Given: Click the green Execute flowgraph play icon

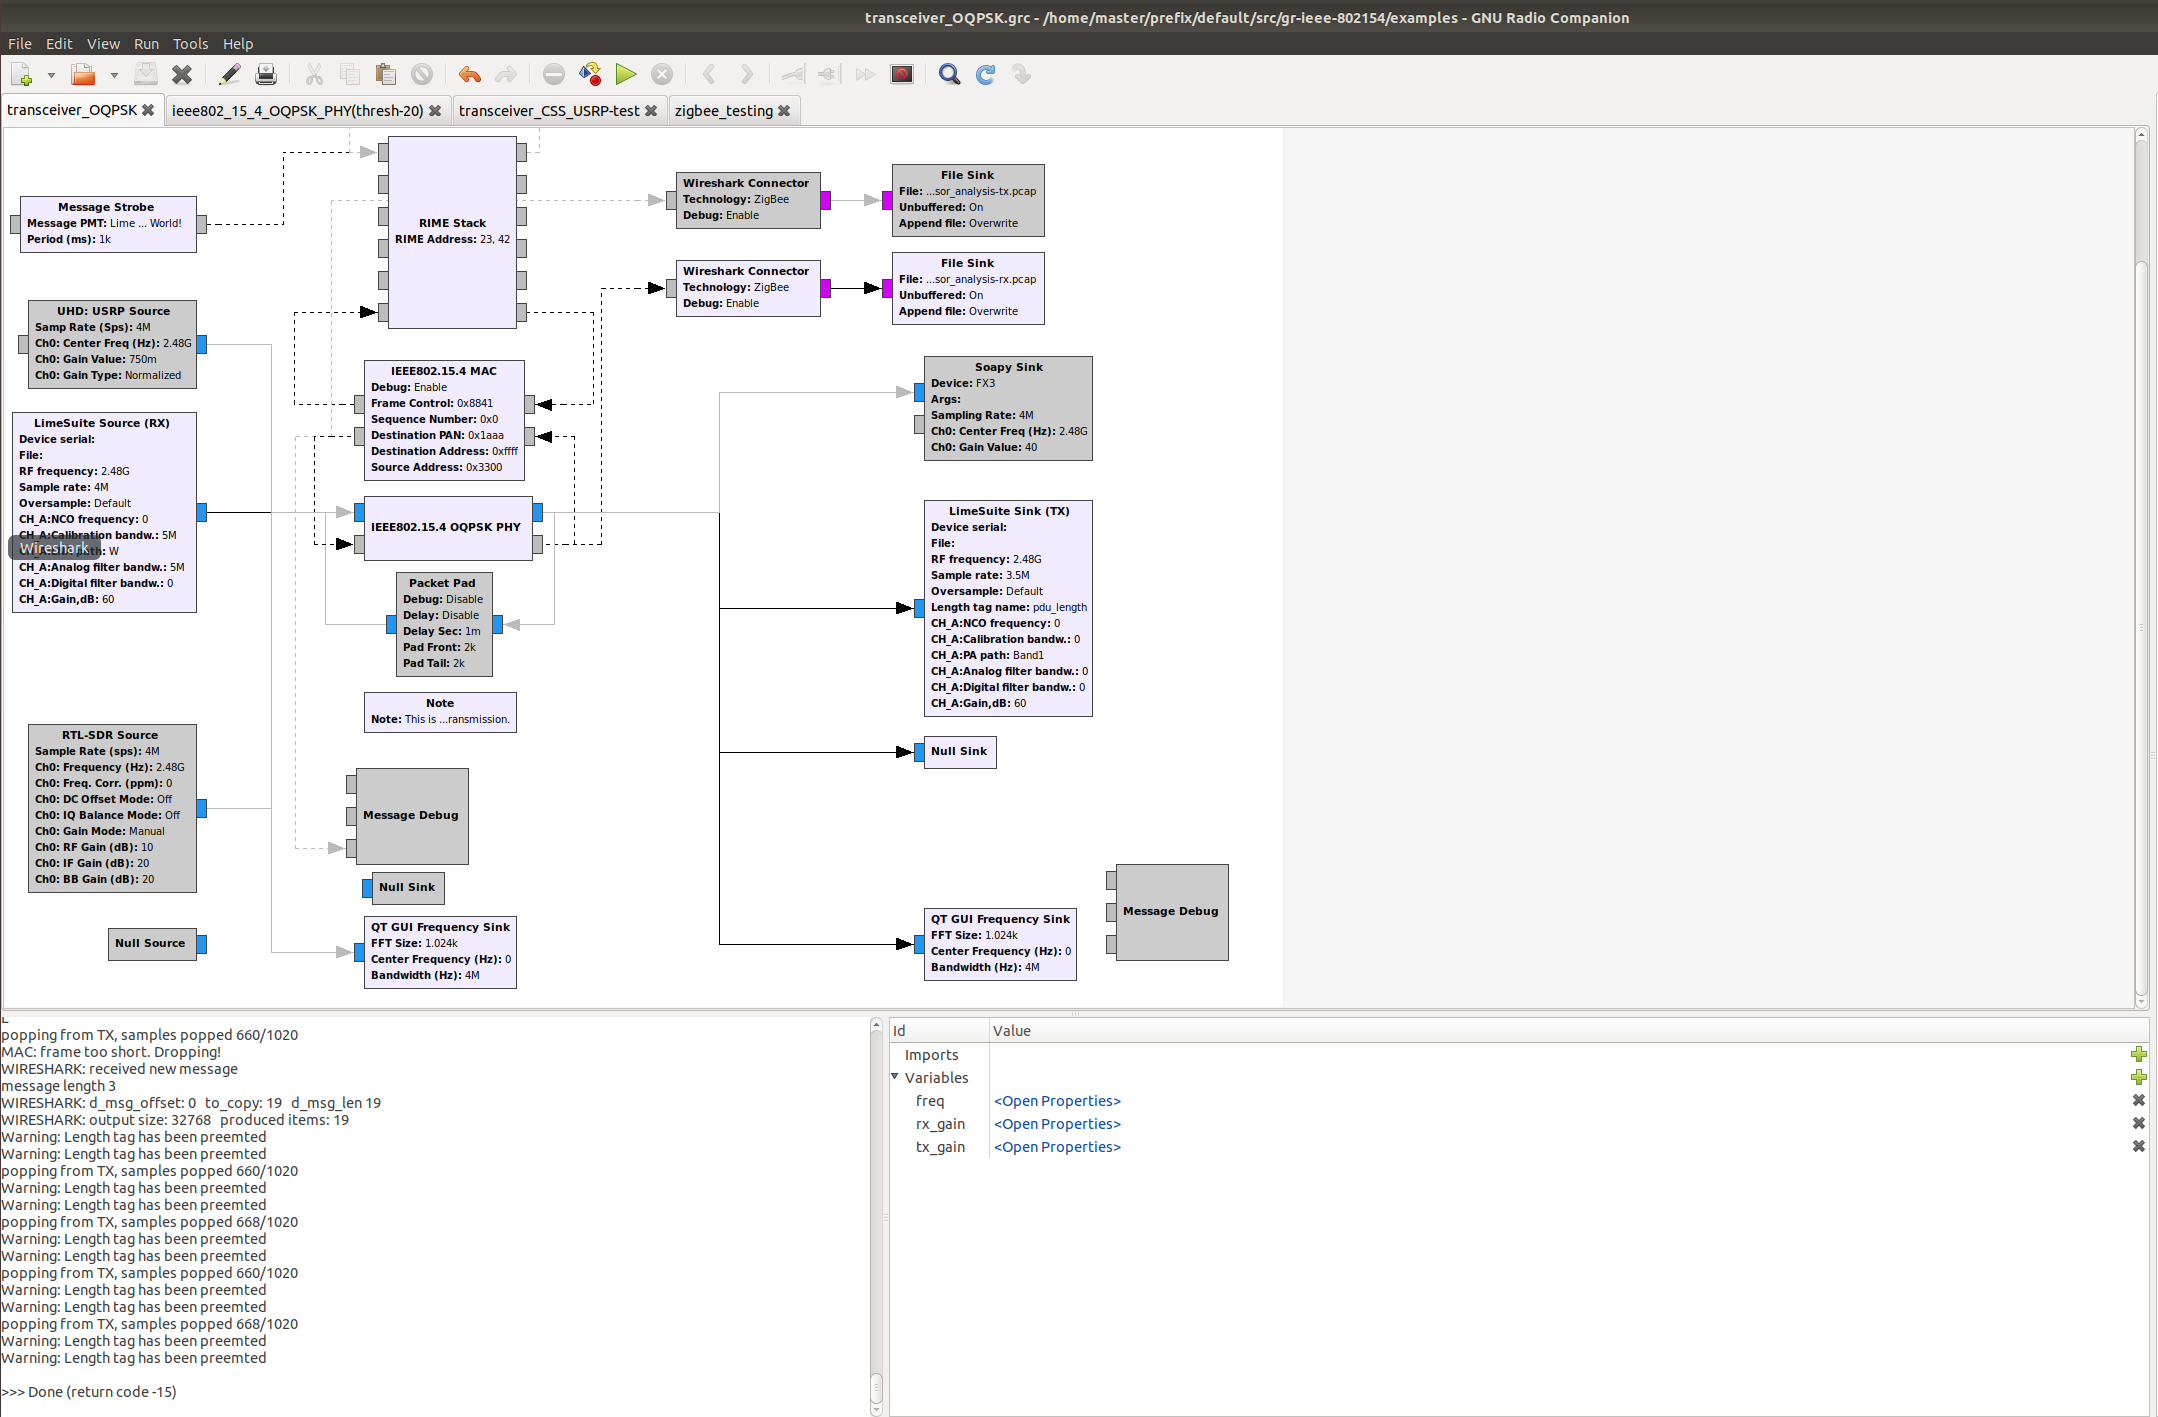Looking at the screenshot, I should coord(626,74).
